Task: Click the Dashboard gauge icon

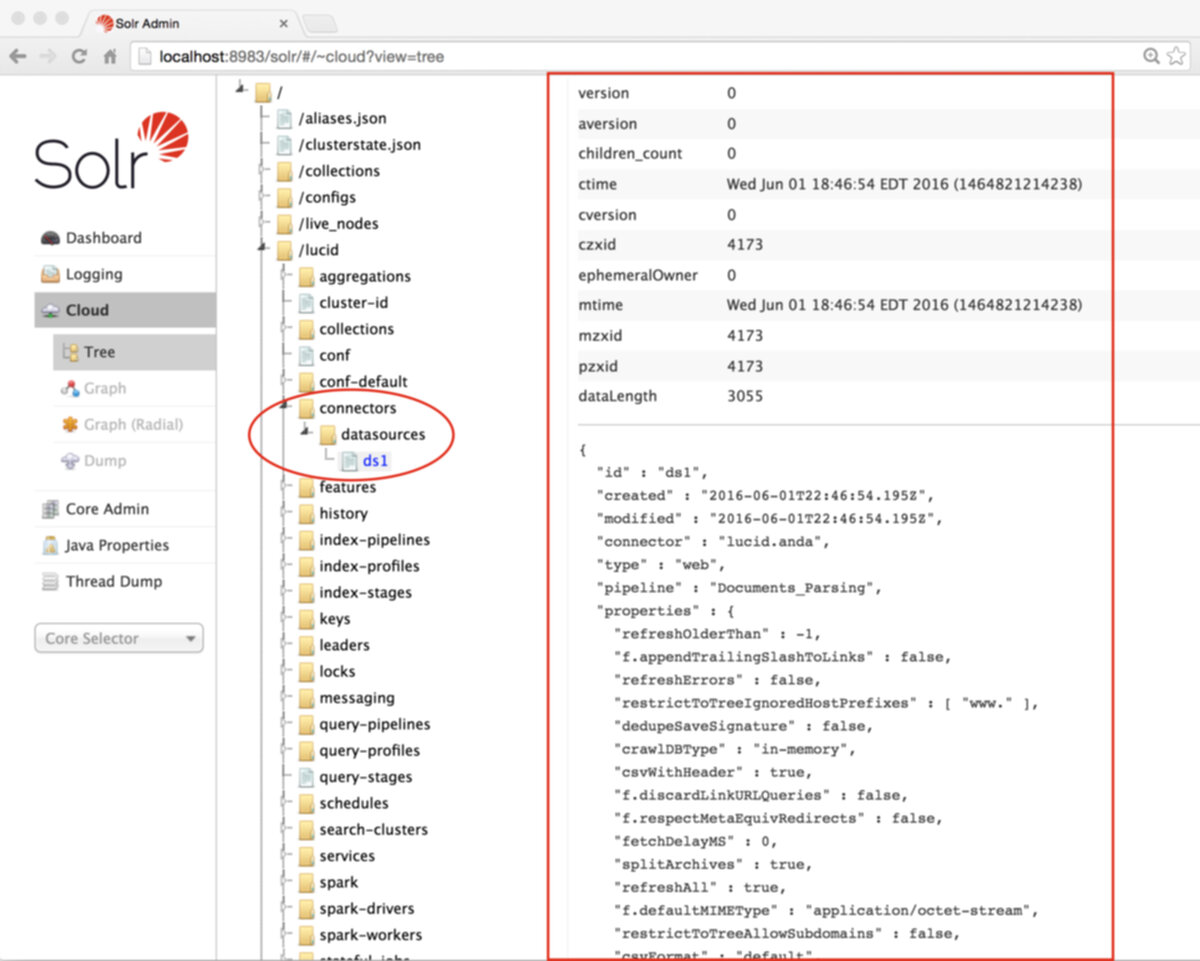Action: point(50,238)
